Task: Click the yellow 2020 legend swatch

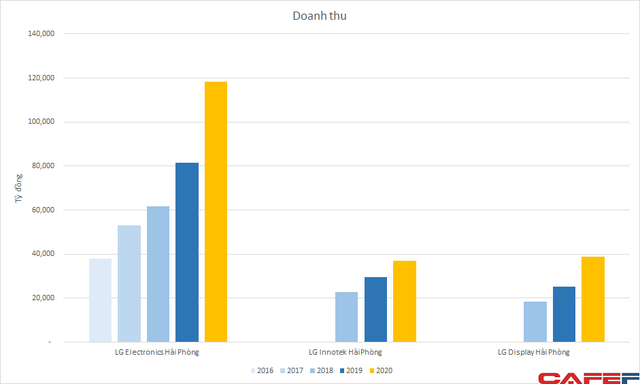Action: tap(372, 371)
